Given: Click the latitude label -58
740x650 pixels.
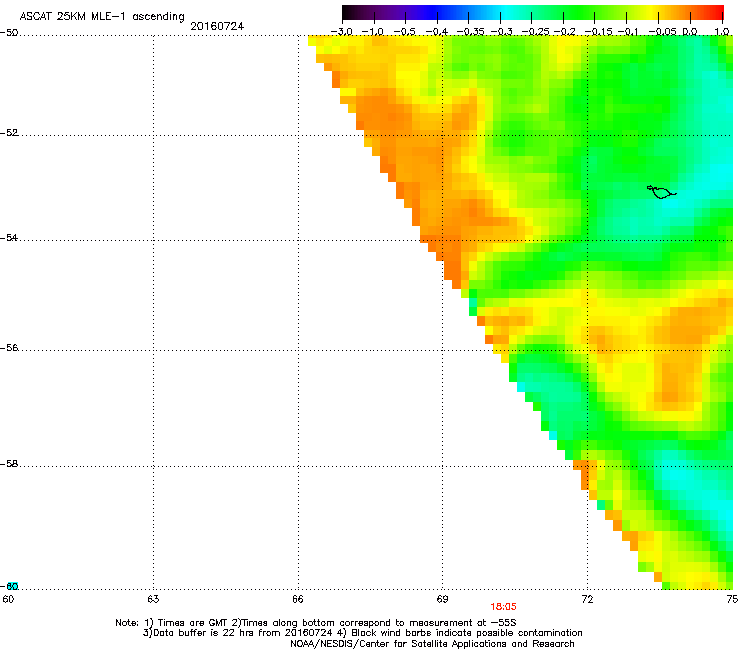Looking at the screenshot, I should pos(9,464).
